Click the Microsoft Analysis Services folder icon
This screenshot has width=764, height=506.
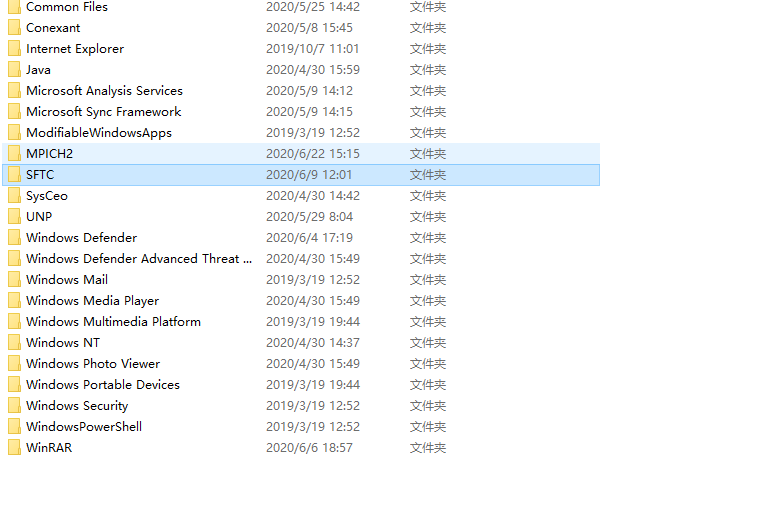pyautogui.click(x=15, y=91)
